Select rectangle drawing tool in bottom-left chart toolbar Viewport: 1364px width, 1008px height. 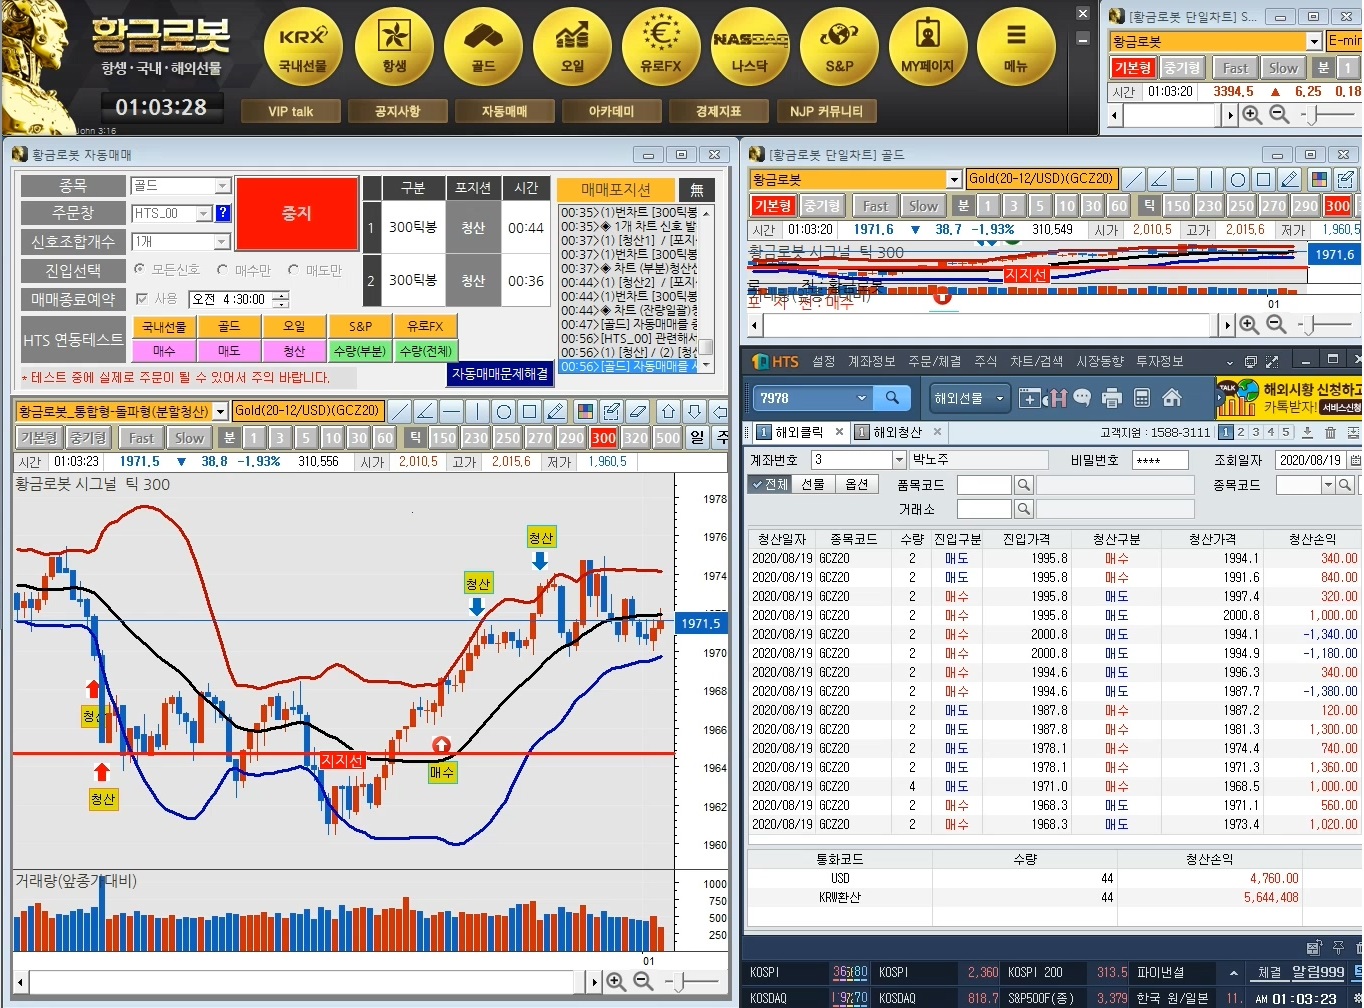(530, 411)
